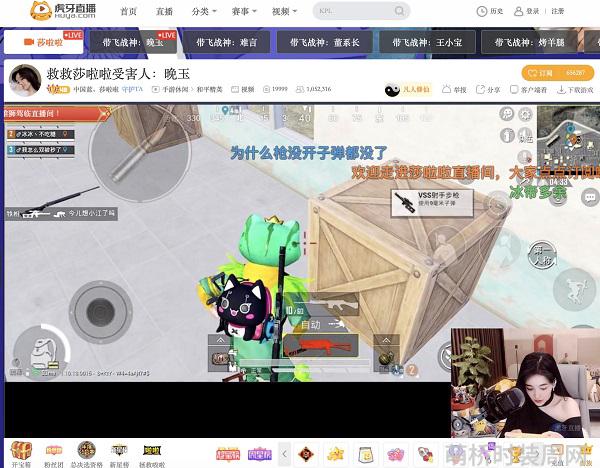Click the 举报 report icon
Image resolution: width=600 pixels, height=468 pixels.
(446, 89)
